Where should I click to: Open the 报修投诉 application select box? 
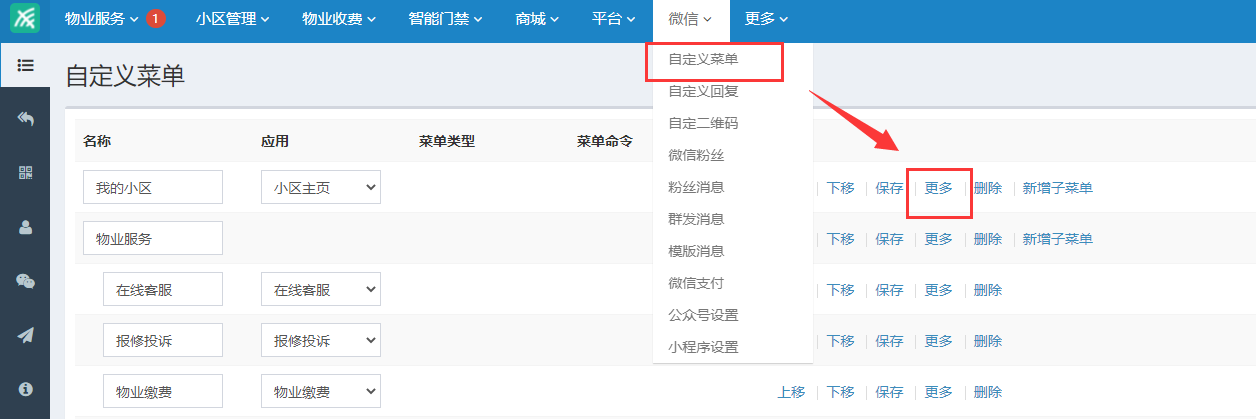(321, 341)
